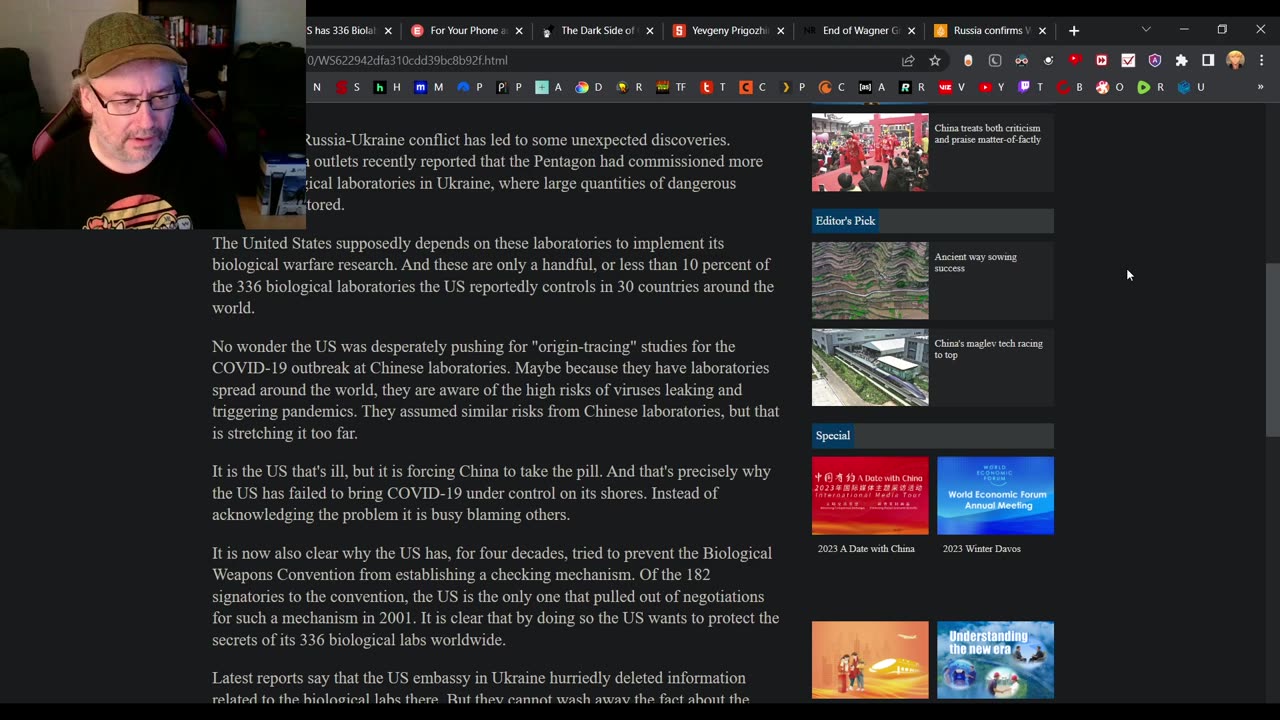Open the Twitch 'T' bookmark

point(1030,87)
